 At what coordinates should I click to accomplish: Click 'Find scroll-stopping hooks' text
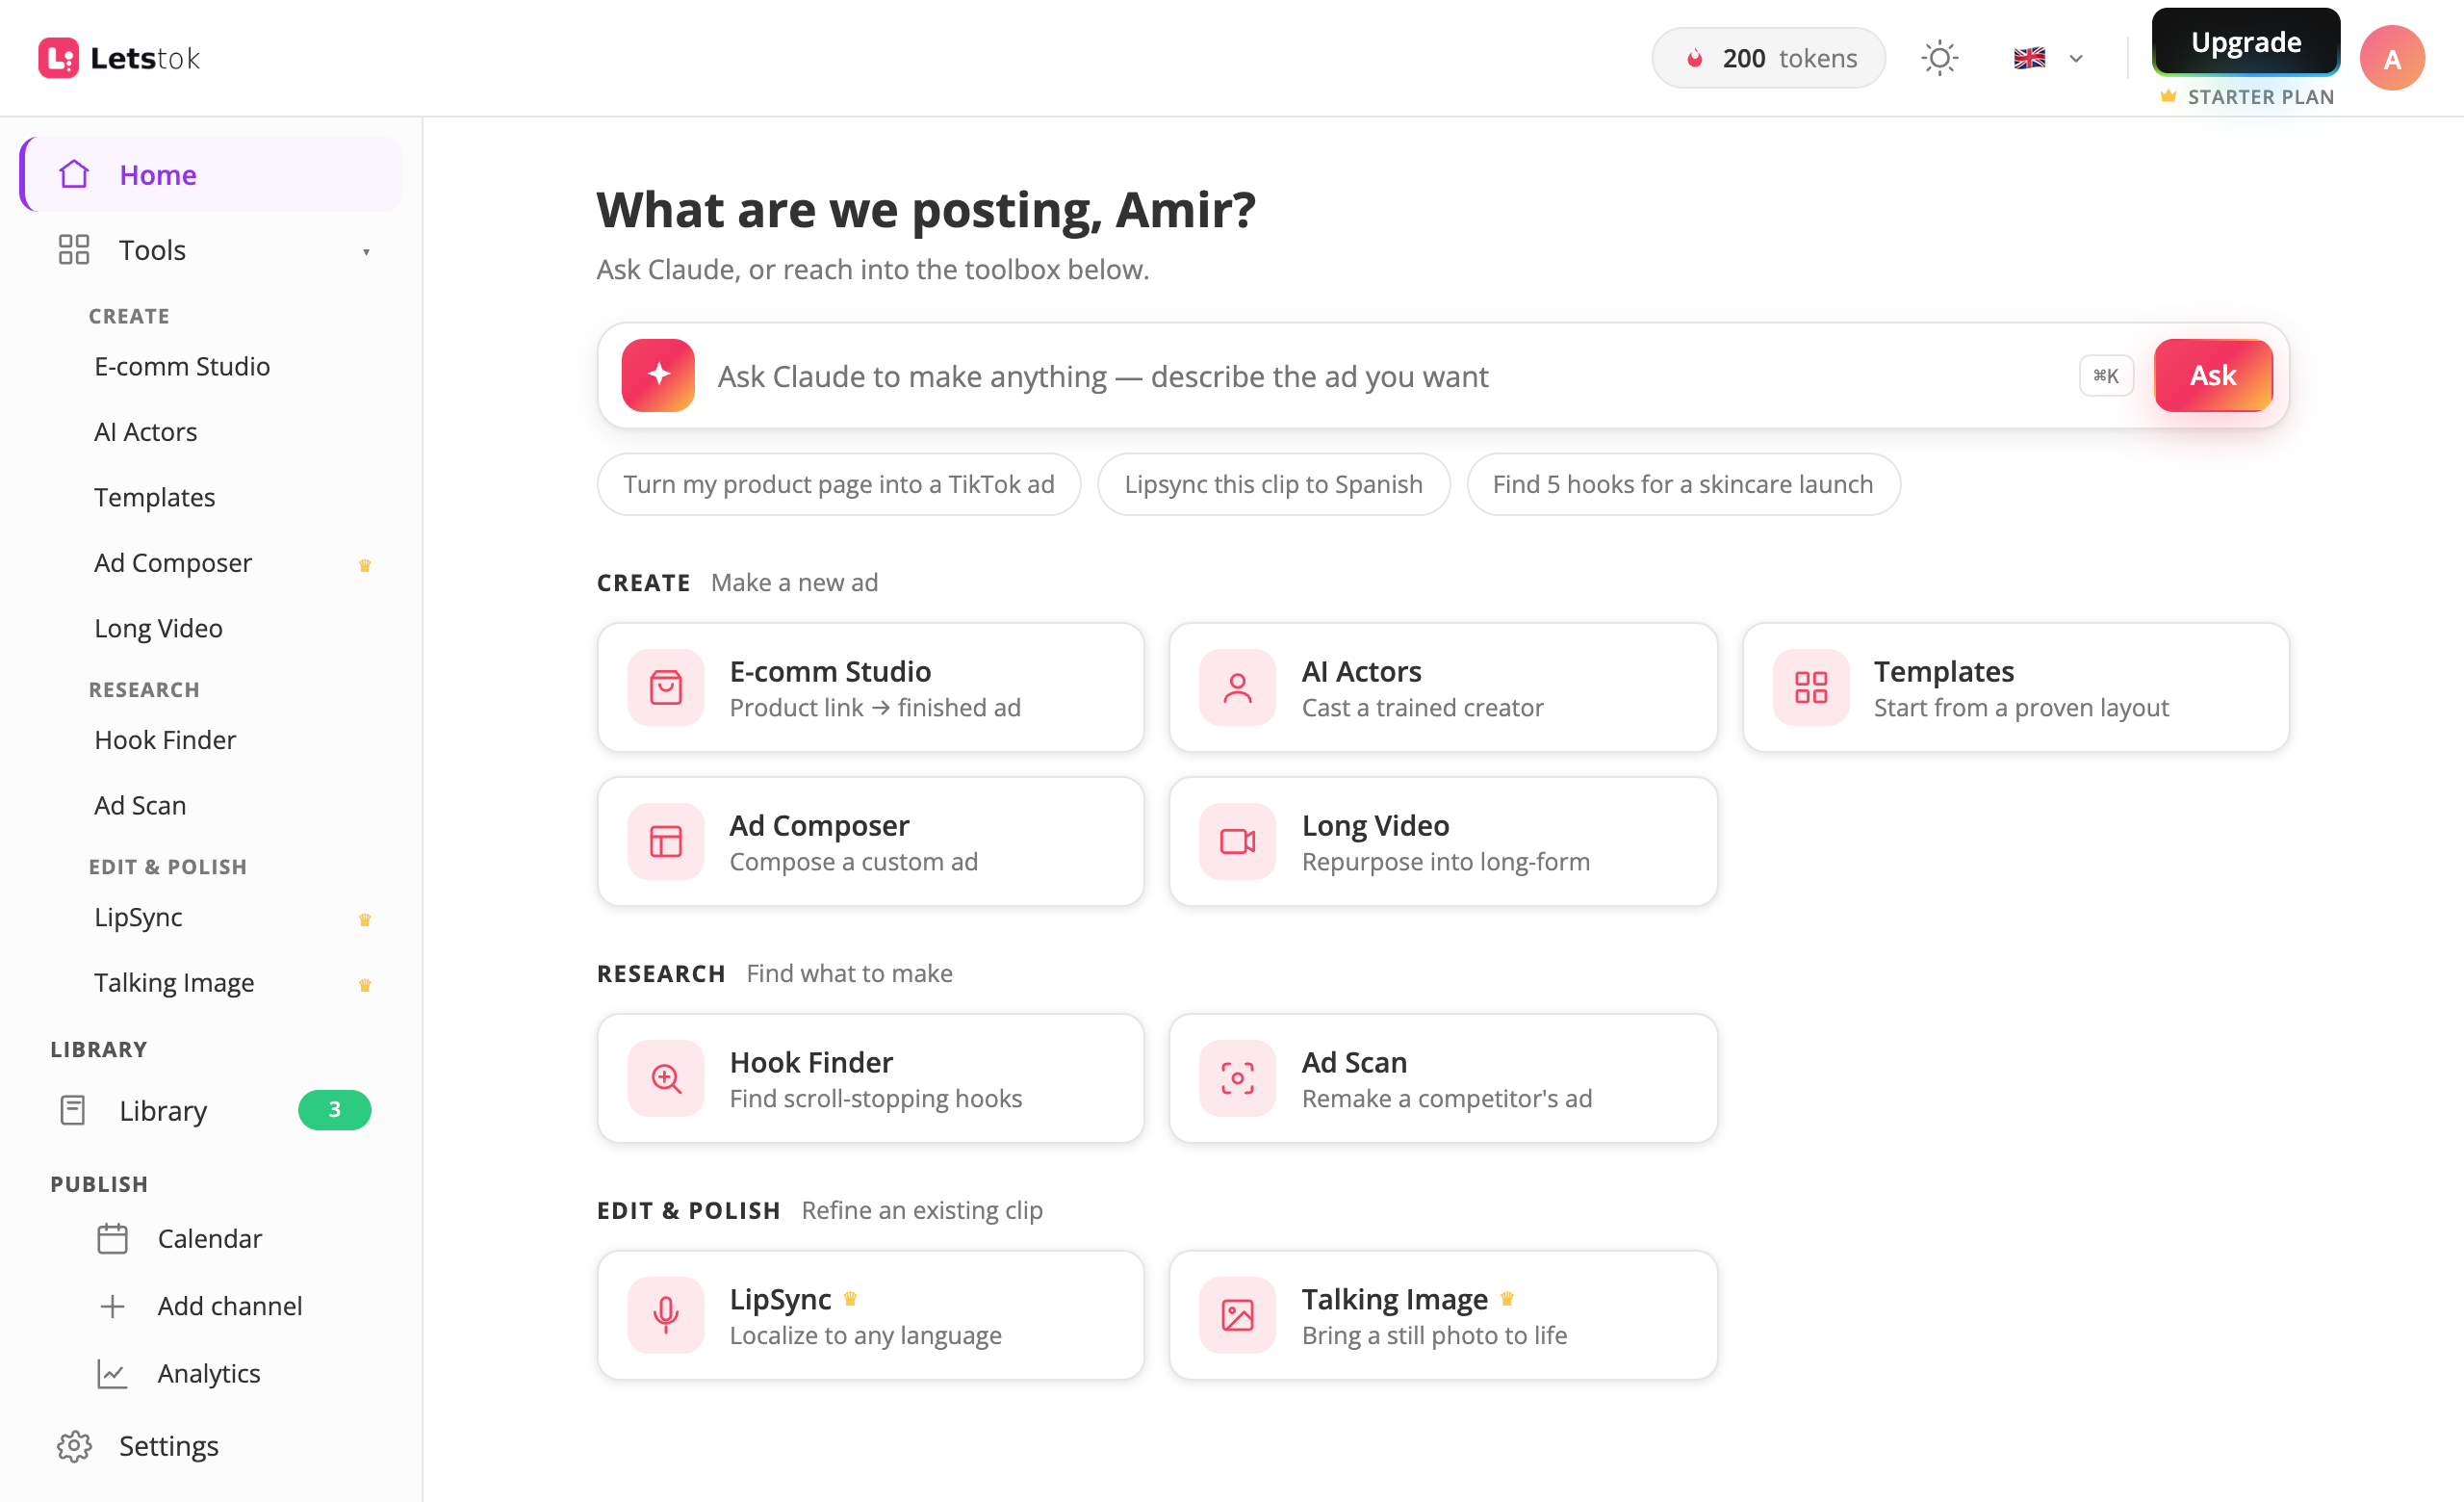coord(875,1098)
